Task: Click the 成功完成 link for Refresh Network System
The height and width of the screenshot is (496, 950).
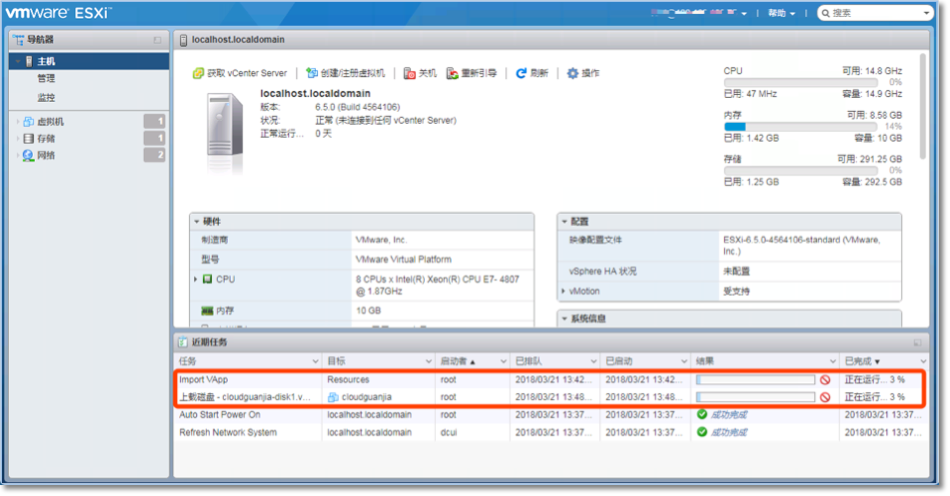Action: (729, 432)
